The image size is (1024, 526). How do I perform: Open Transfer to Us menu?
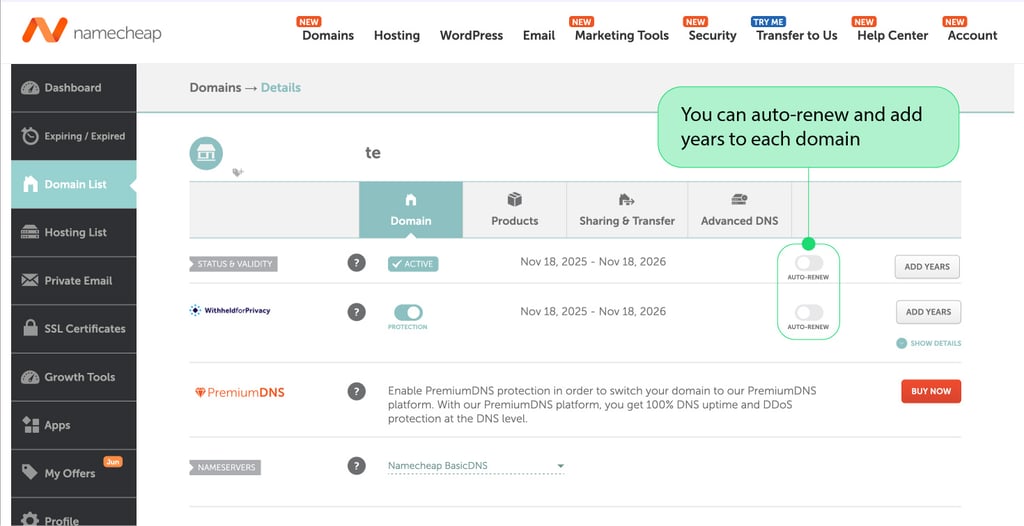click(796, 35)
